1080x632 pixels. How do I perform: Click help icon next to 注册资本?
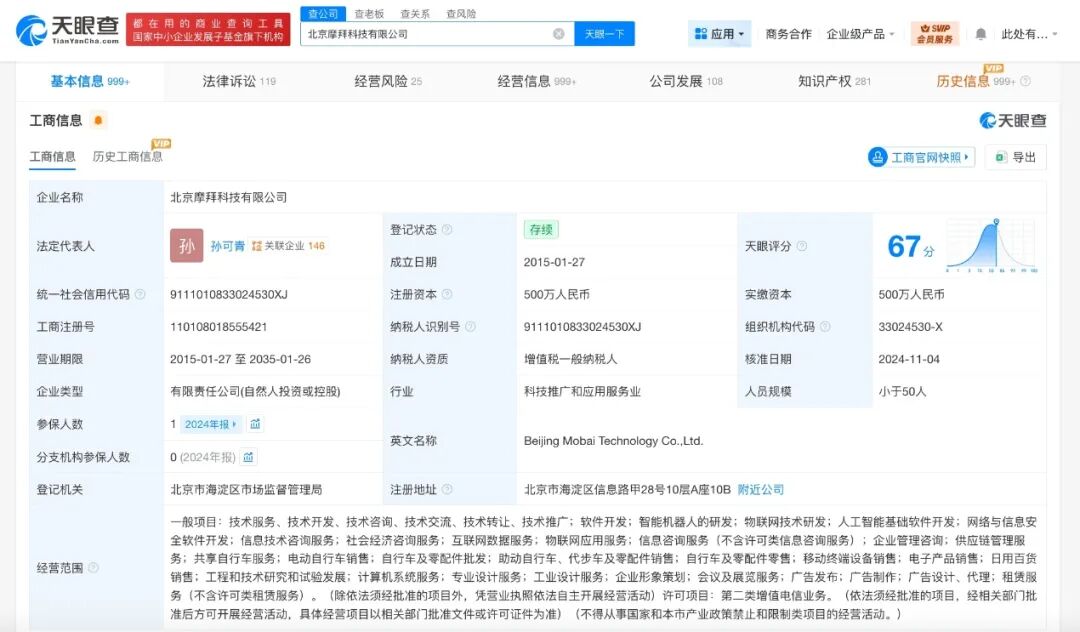click(447, 294)
